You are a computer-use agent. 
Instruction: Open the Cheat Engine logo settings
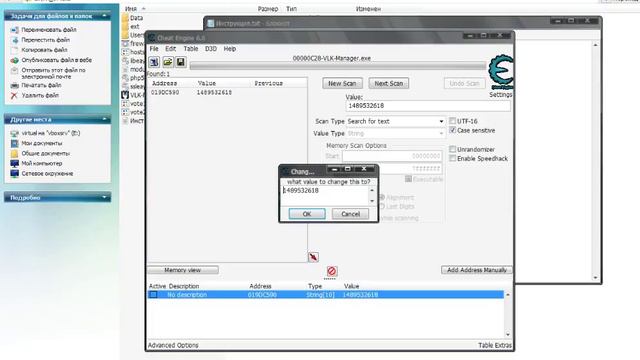501,72
